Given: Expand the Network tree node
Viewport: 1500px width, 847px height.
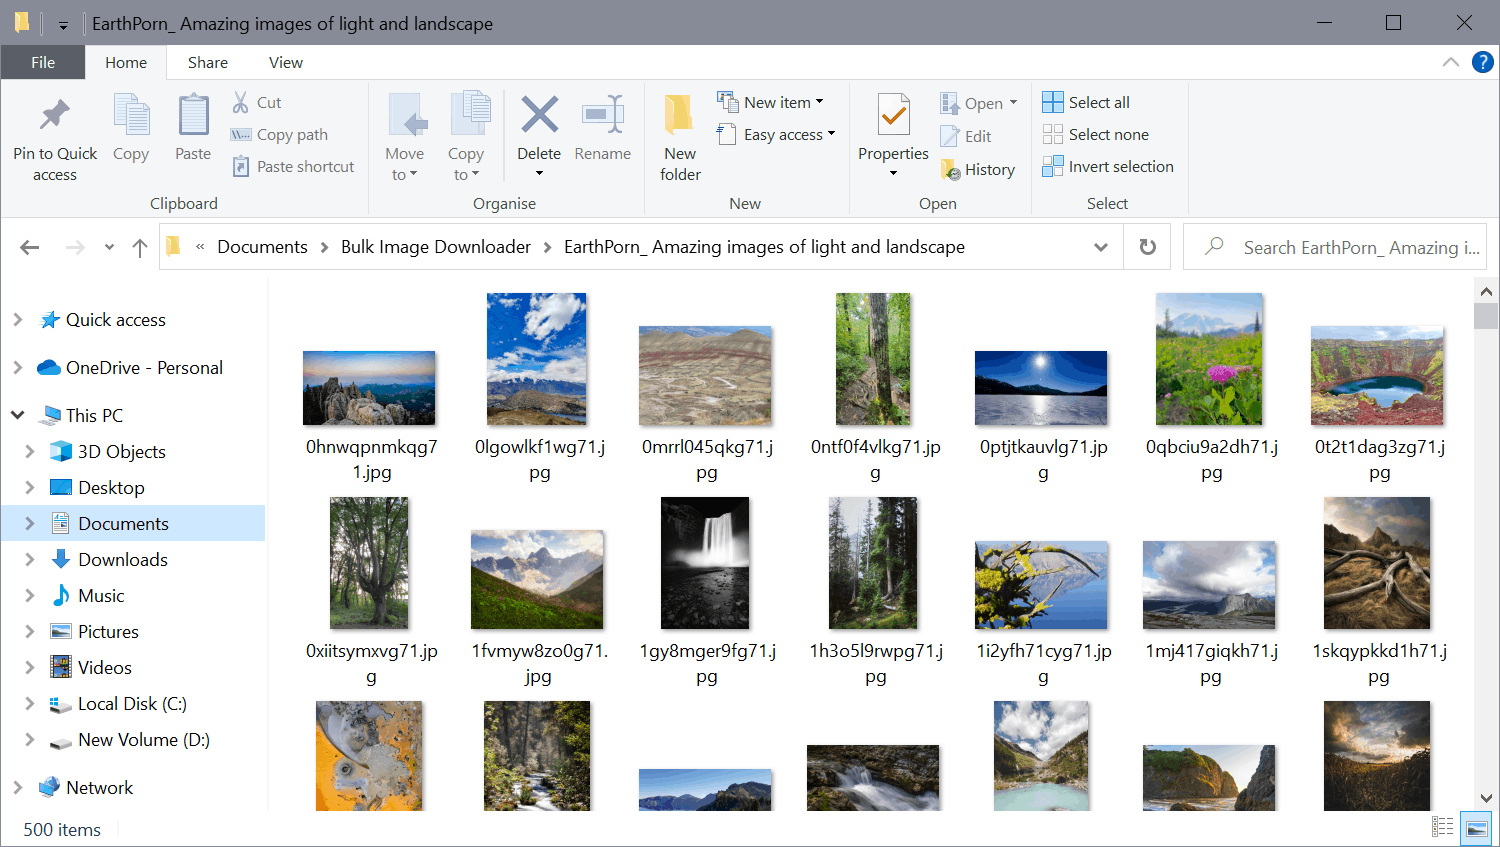Looking at the screenshot, I should (x=17, y=787).
